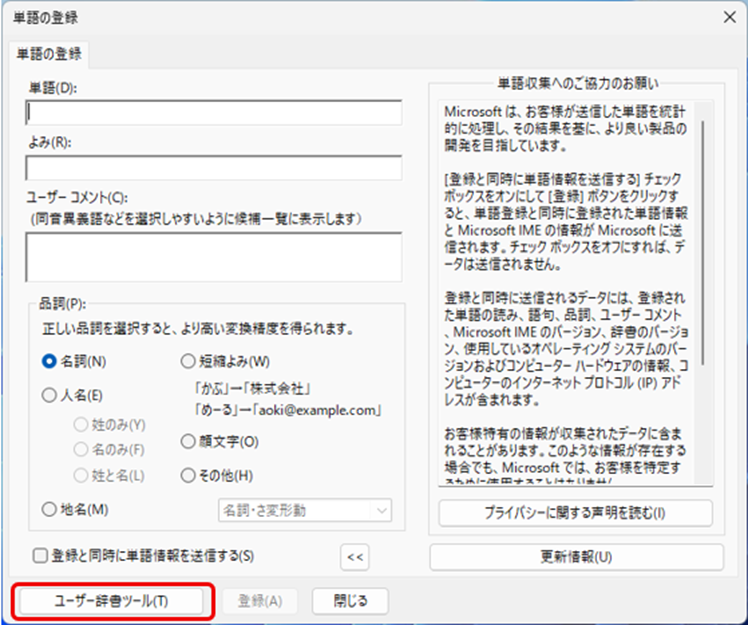
Task: Click the 単語収集へのご協力のお願い heading
Action: pyautogui.click(x=578, y=83)
